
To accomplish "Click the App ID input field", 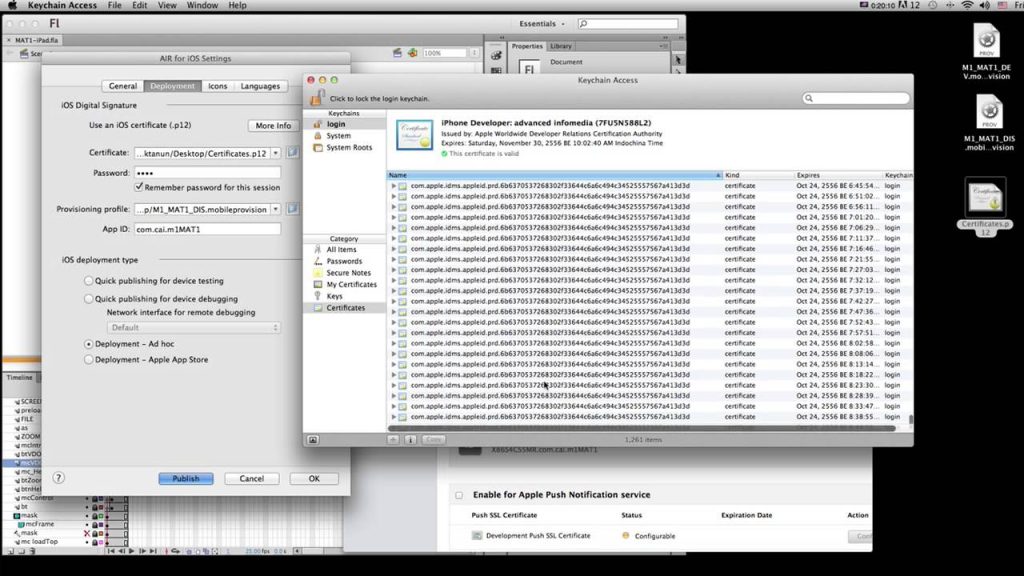I will (208, 229).
